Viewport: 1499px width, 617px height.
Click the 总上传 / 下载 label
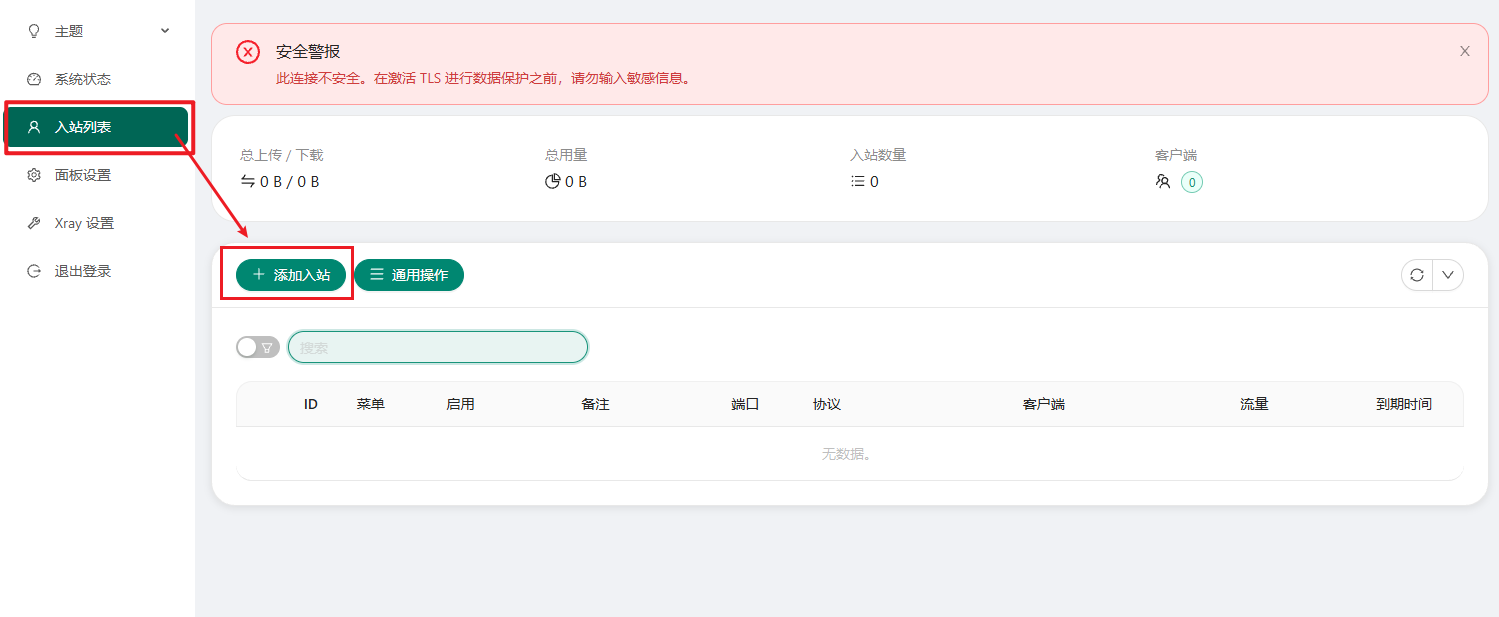282,155
